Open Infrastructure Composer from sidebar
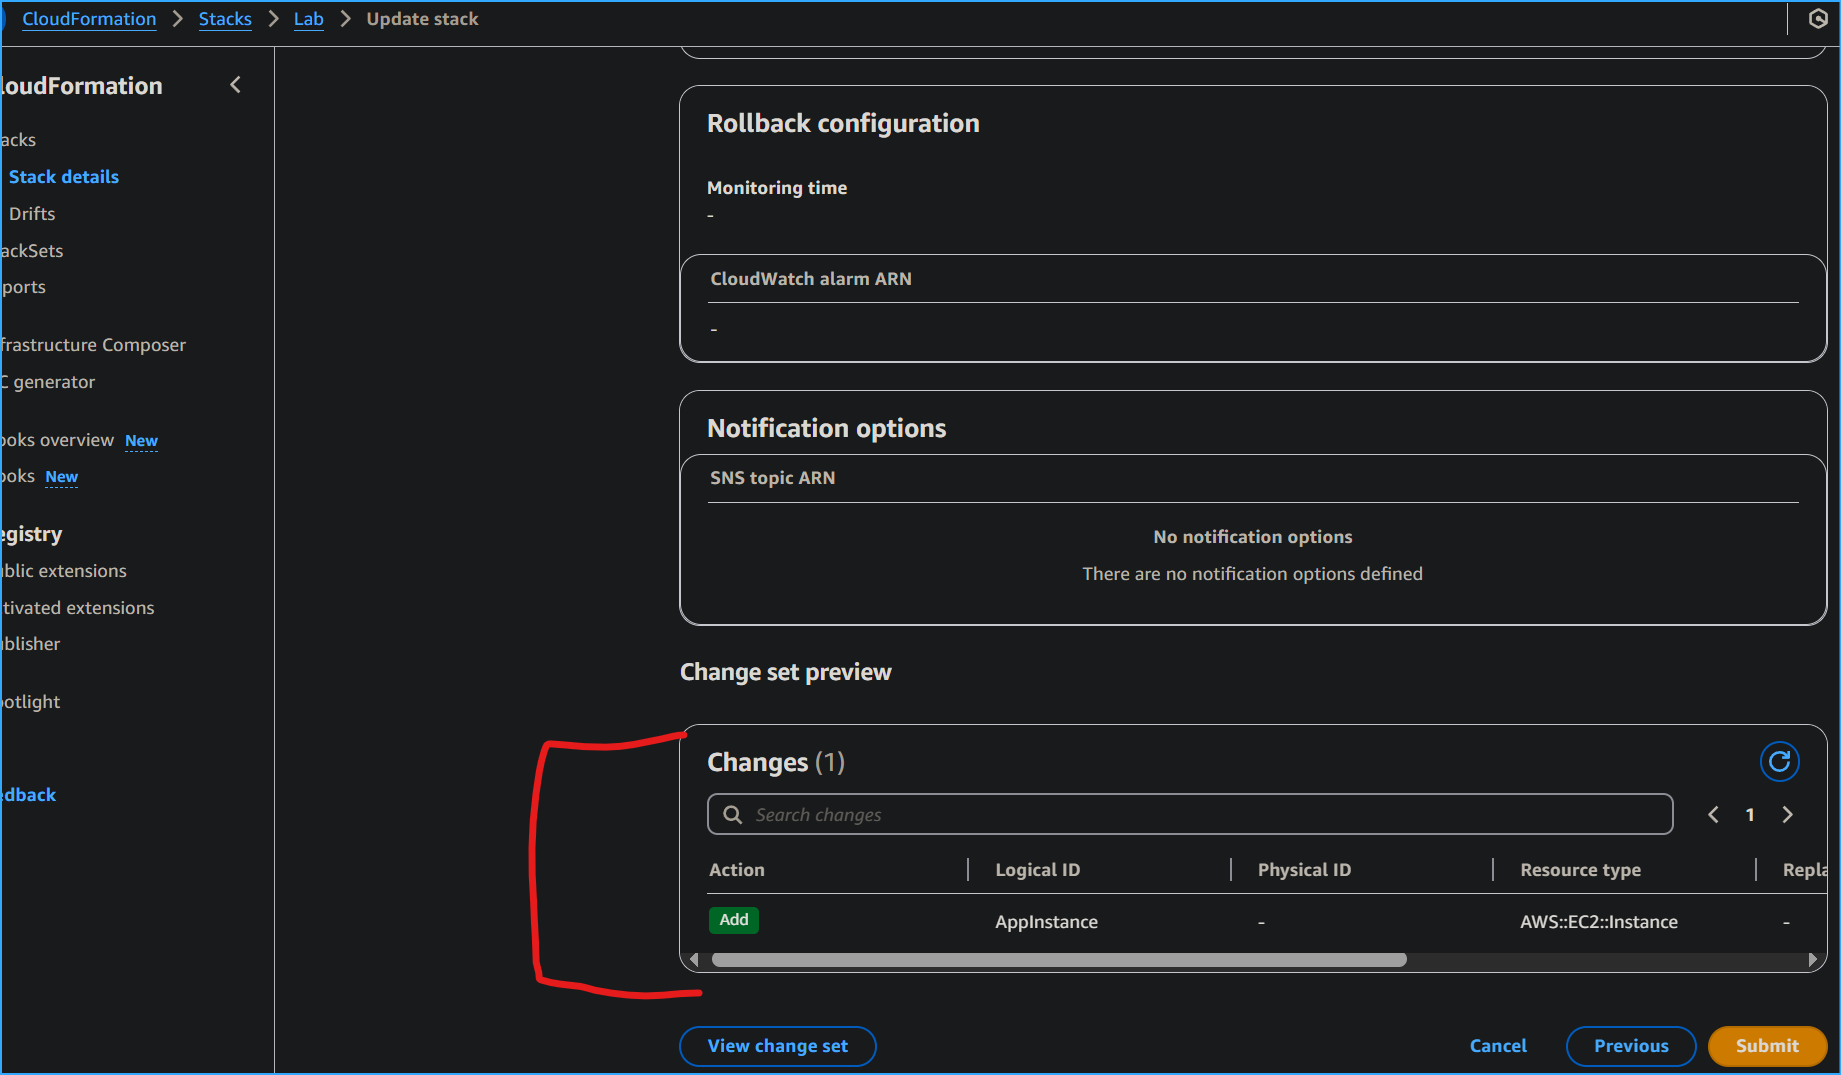1841x1075 pixels. (93, 345)
